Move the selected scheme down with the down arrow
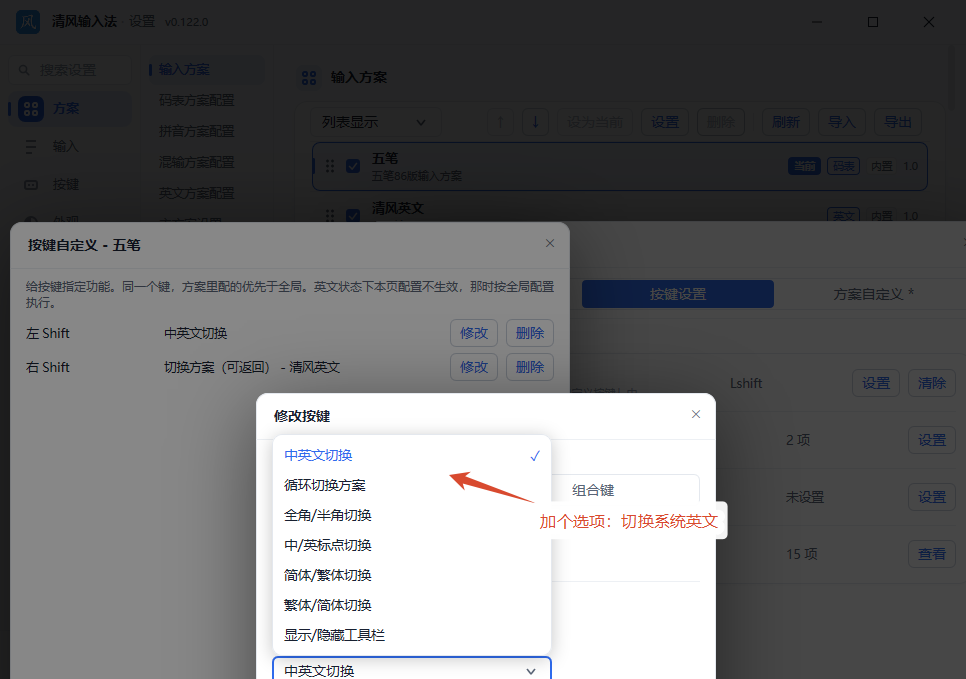This screenshot has height=679, width=966. pyautogui.click(x=535, y=122)
